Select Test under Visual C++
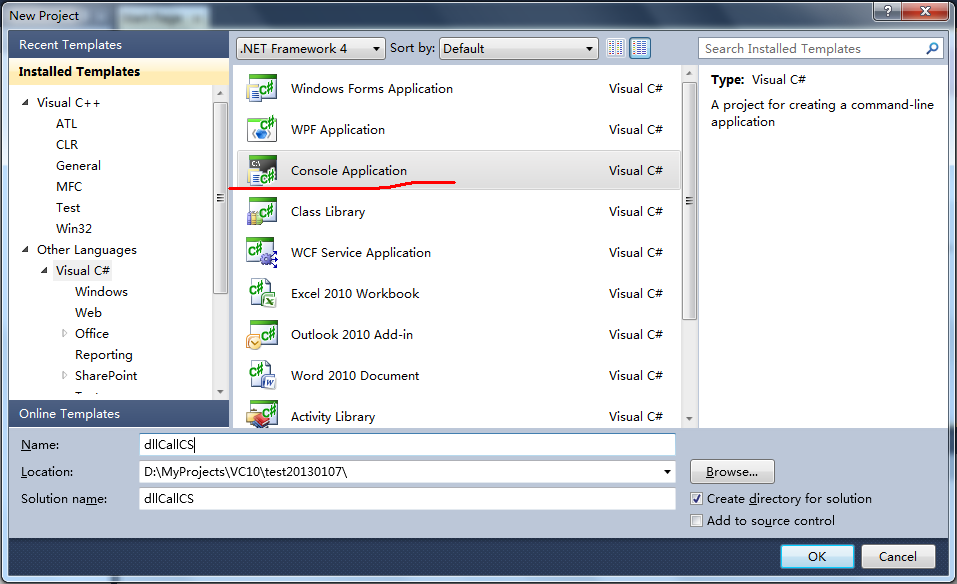Image resolution: width=957 pixels, height=584 pixels. (68, 207)
